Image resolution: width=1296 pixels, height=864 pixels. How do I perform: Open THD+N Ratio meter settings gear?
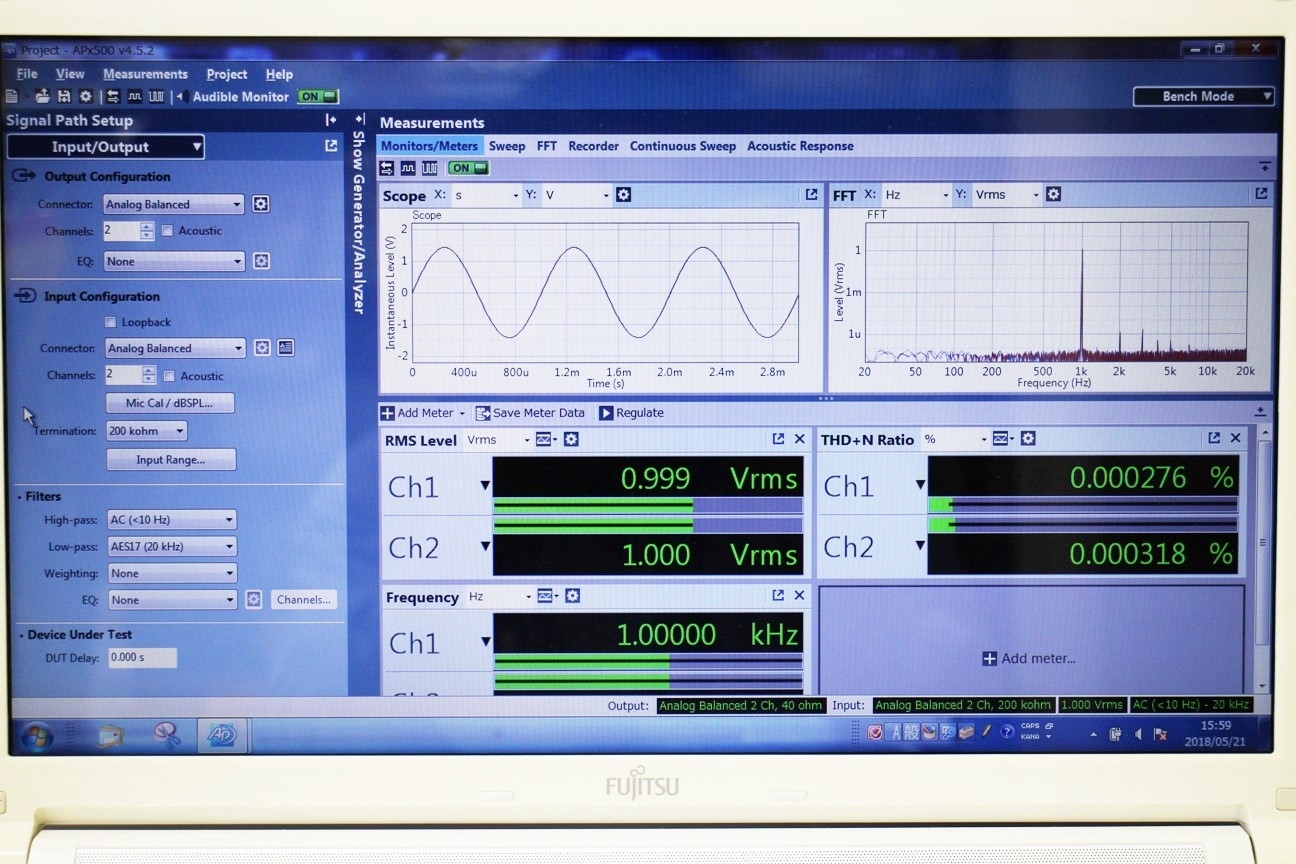click(x=1028, y=438)
